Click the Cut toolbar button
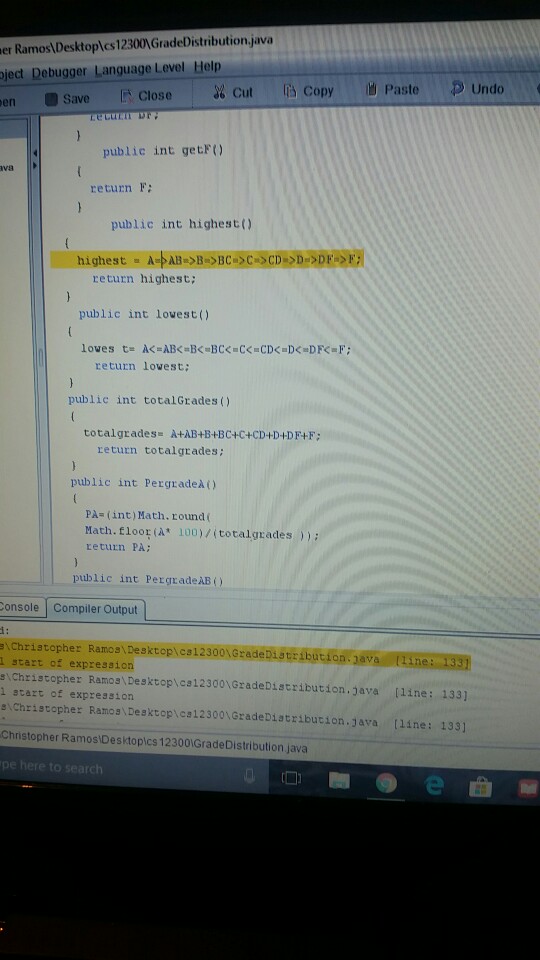540x960 pixels. pos(233,92)
